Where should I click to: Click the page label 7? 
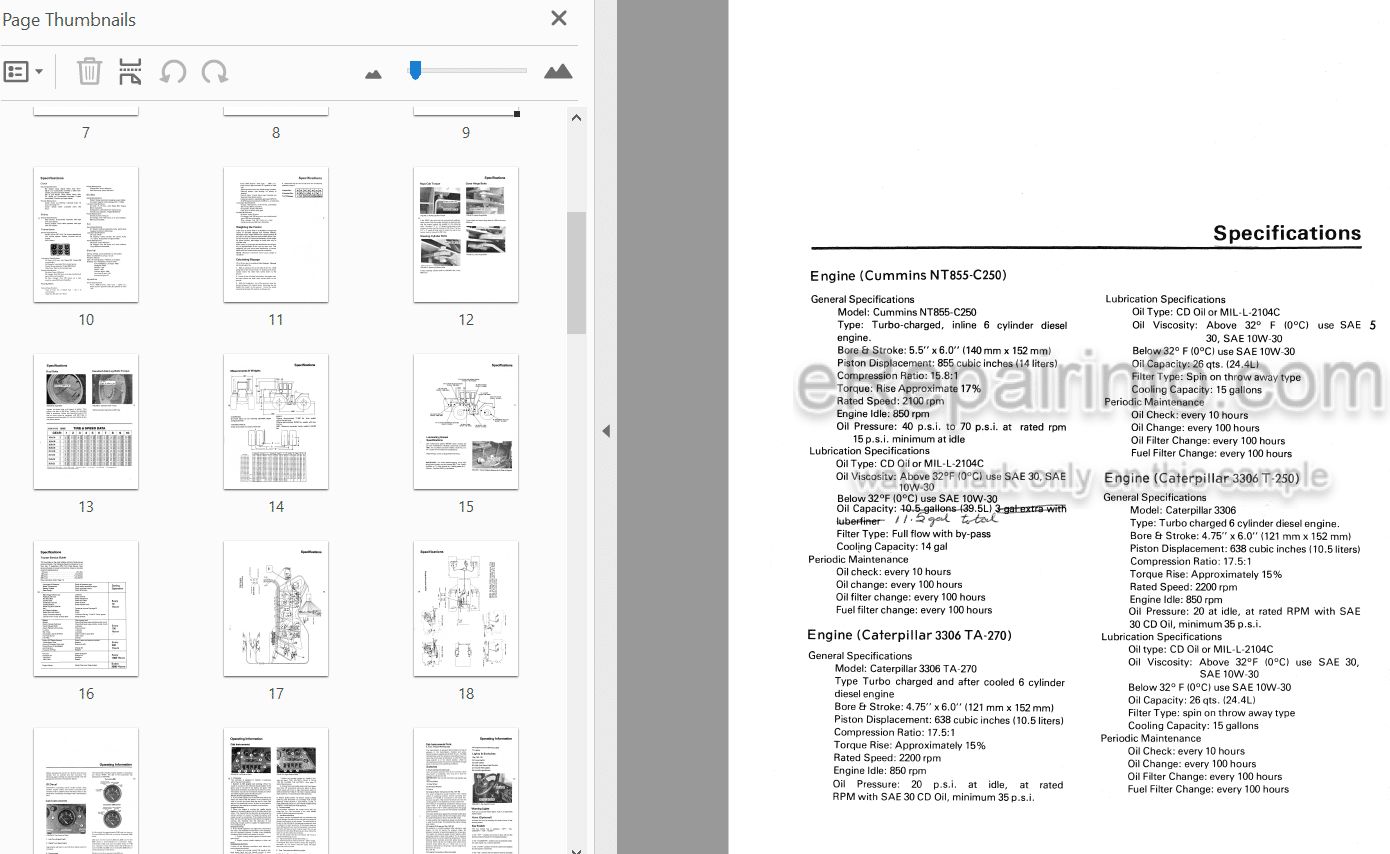pos(86,132)
